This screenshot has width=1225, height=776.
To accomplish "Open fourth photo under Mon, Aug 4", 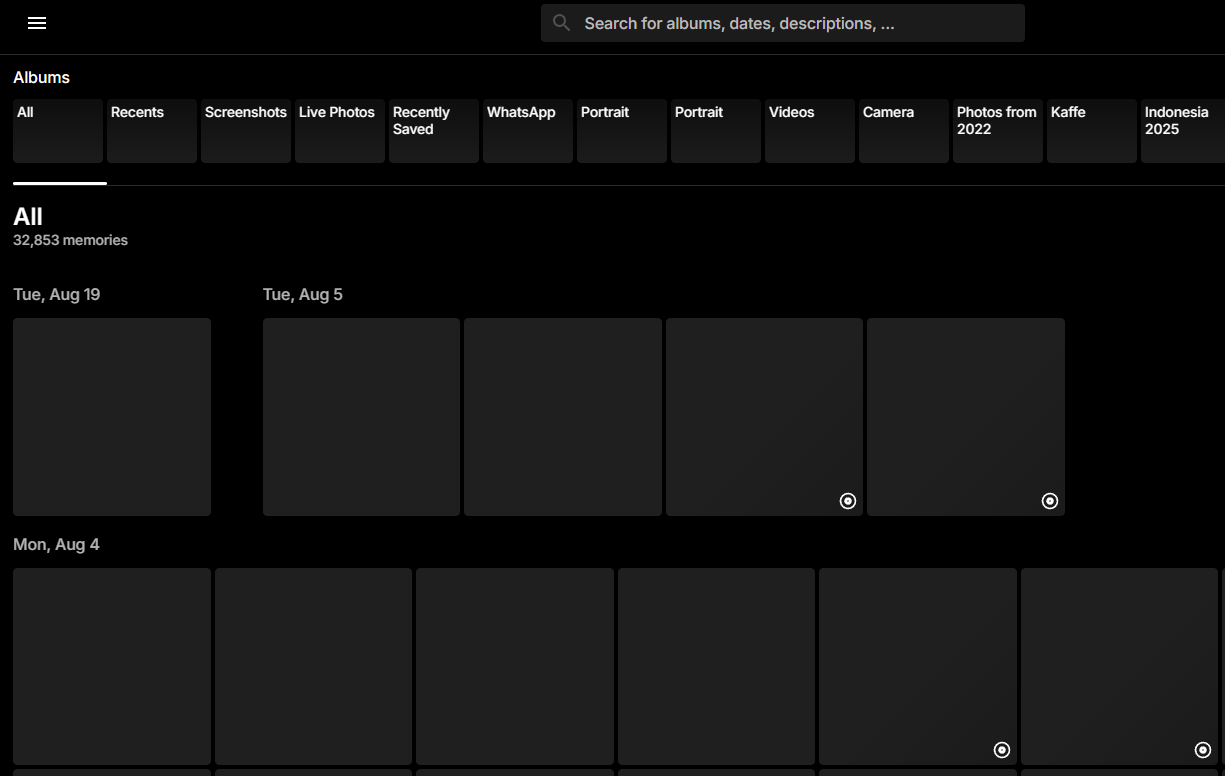I will 716,667.
